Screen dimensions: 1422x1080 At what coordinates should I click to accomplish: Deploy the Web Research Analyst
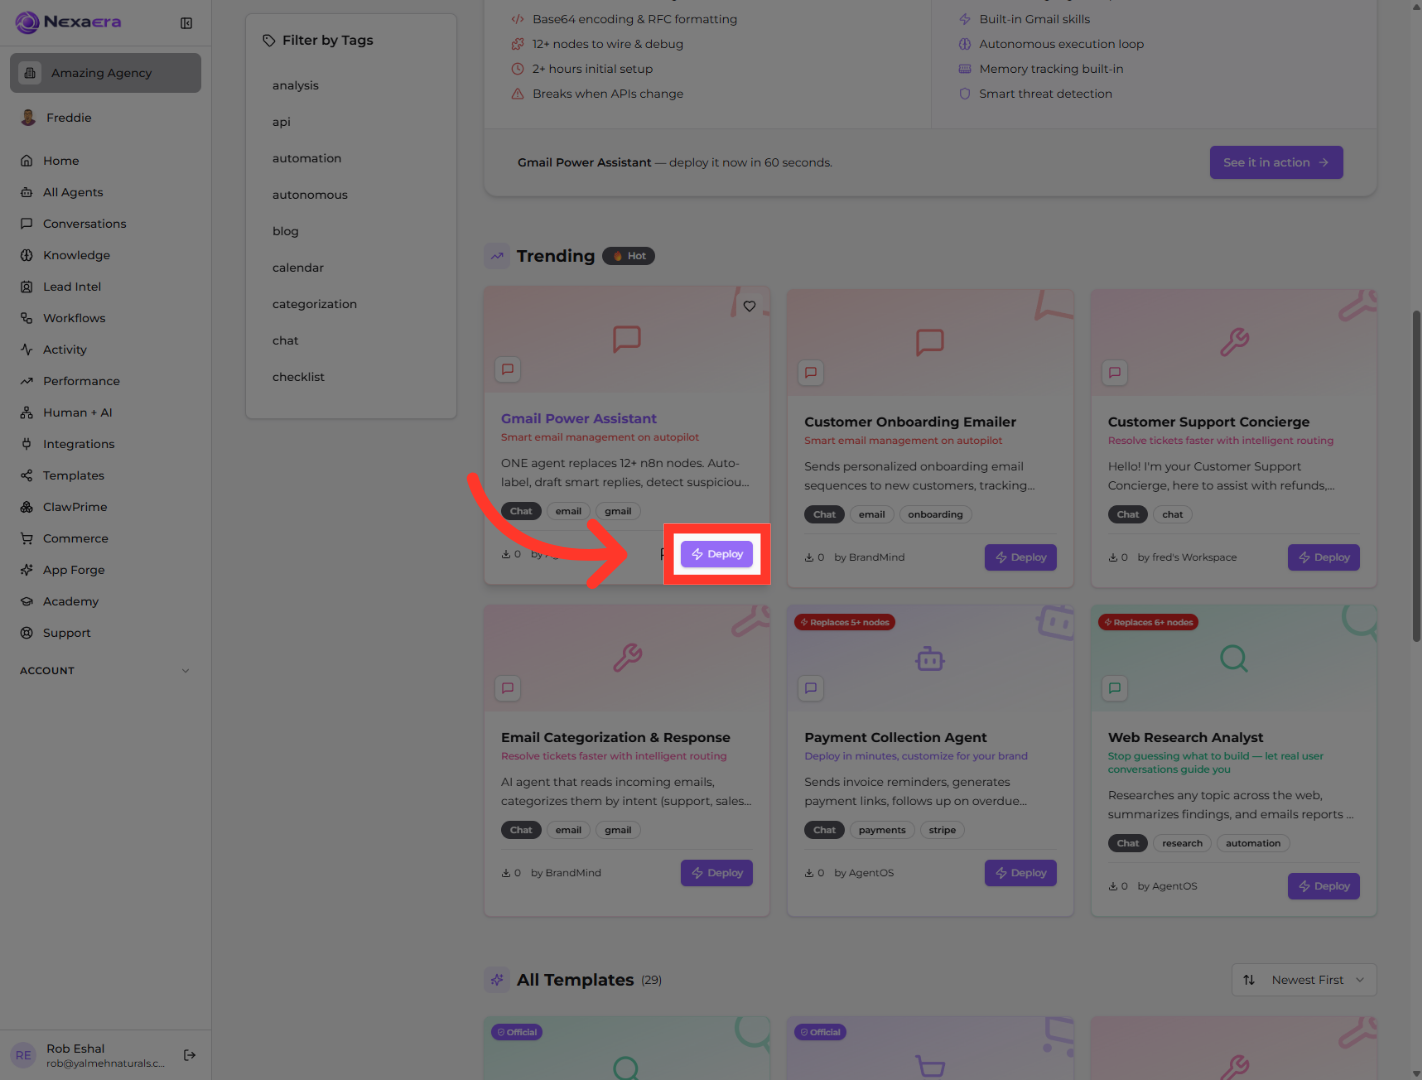1324,886
